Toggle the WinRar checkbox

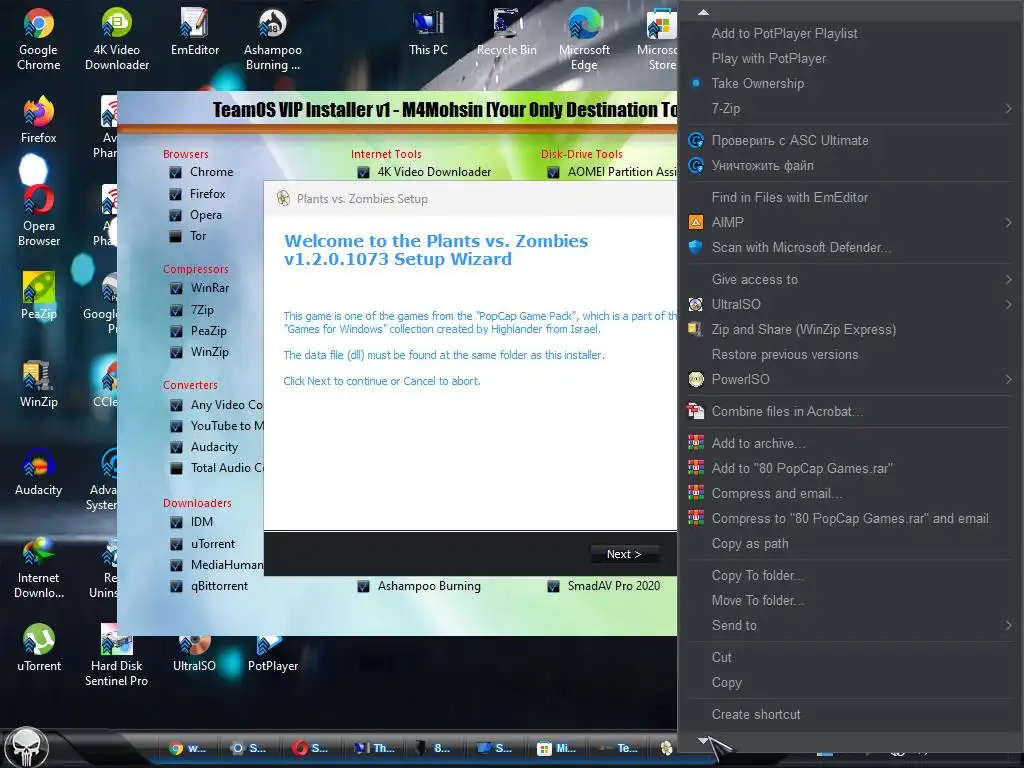point(176,288)
